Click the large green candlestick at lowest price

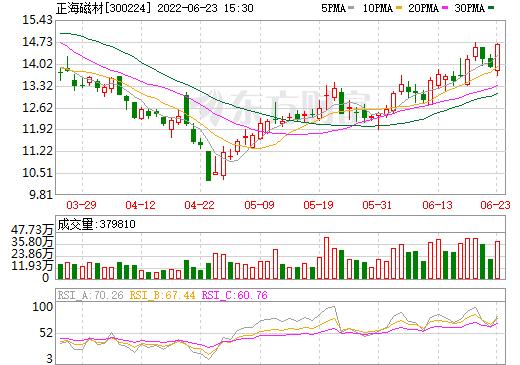208,166
